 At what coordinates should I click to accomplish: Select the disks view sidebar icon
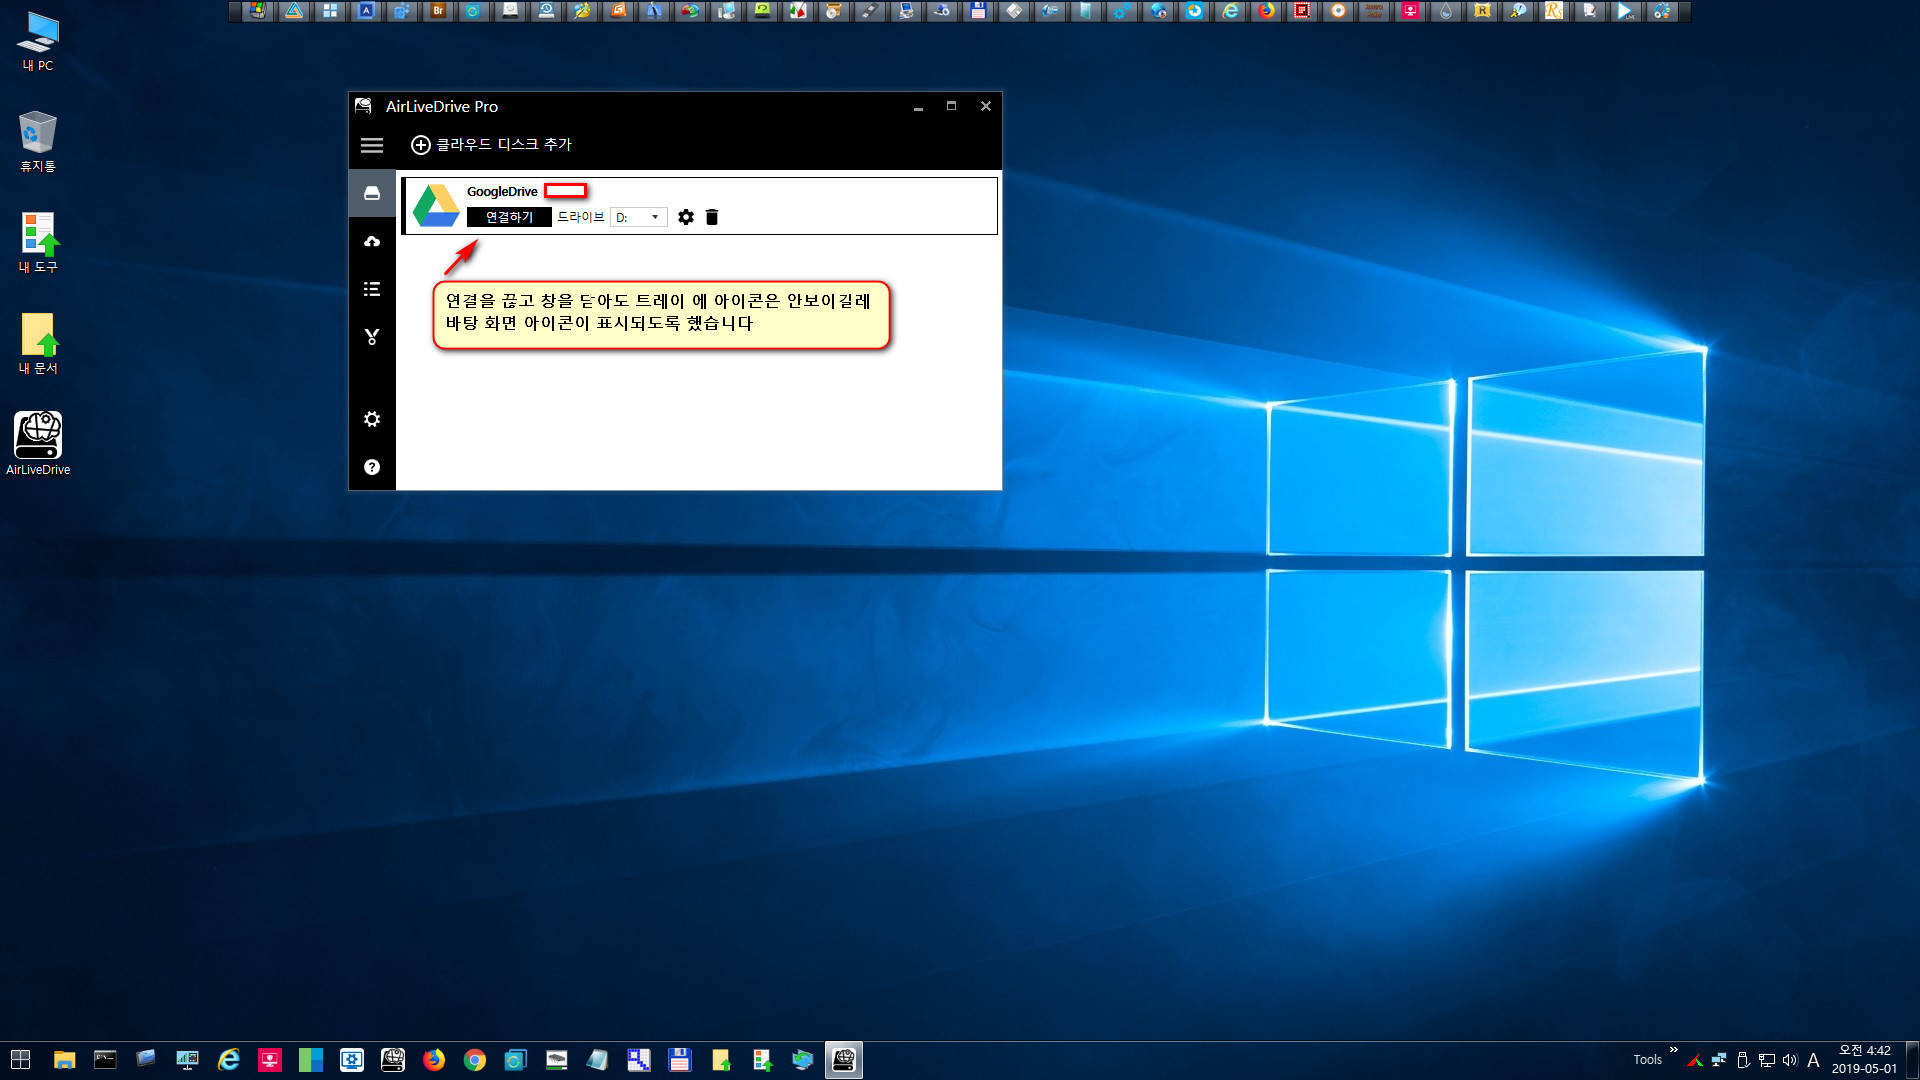372,193
